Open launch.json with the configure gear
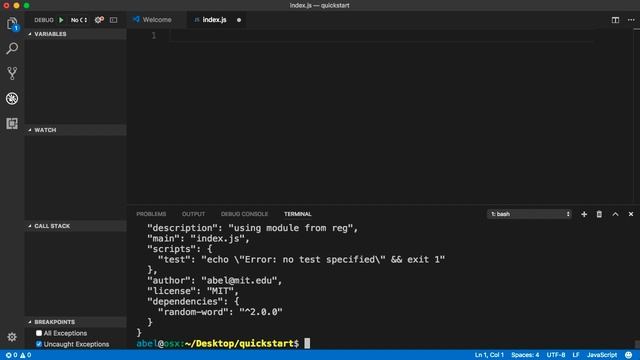This screenshot has height=360, width=640. (99, 20)
